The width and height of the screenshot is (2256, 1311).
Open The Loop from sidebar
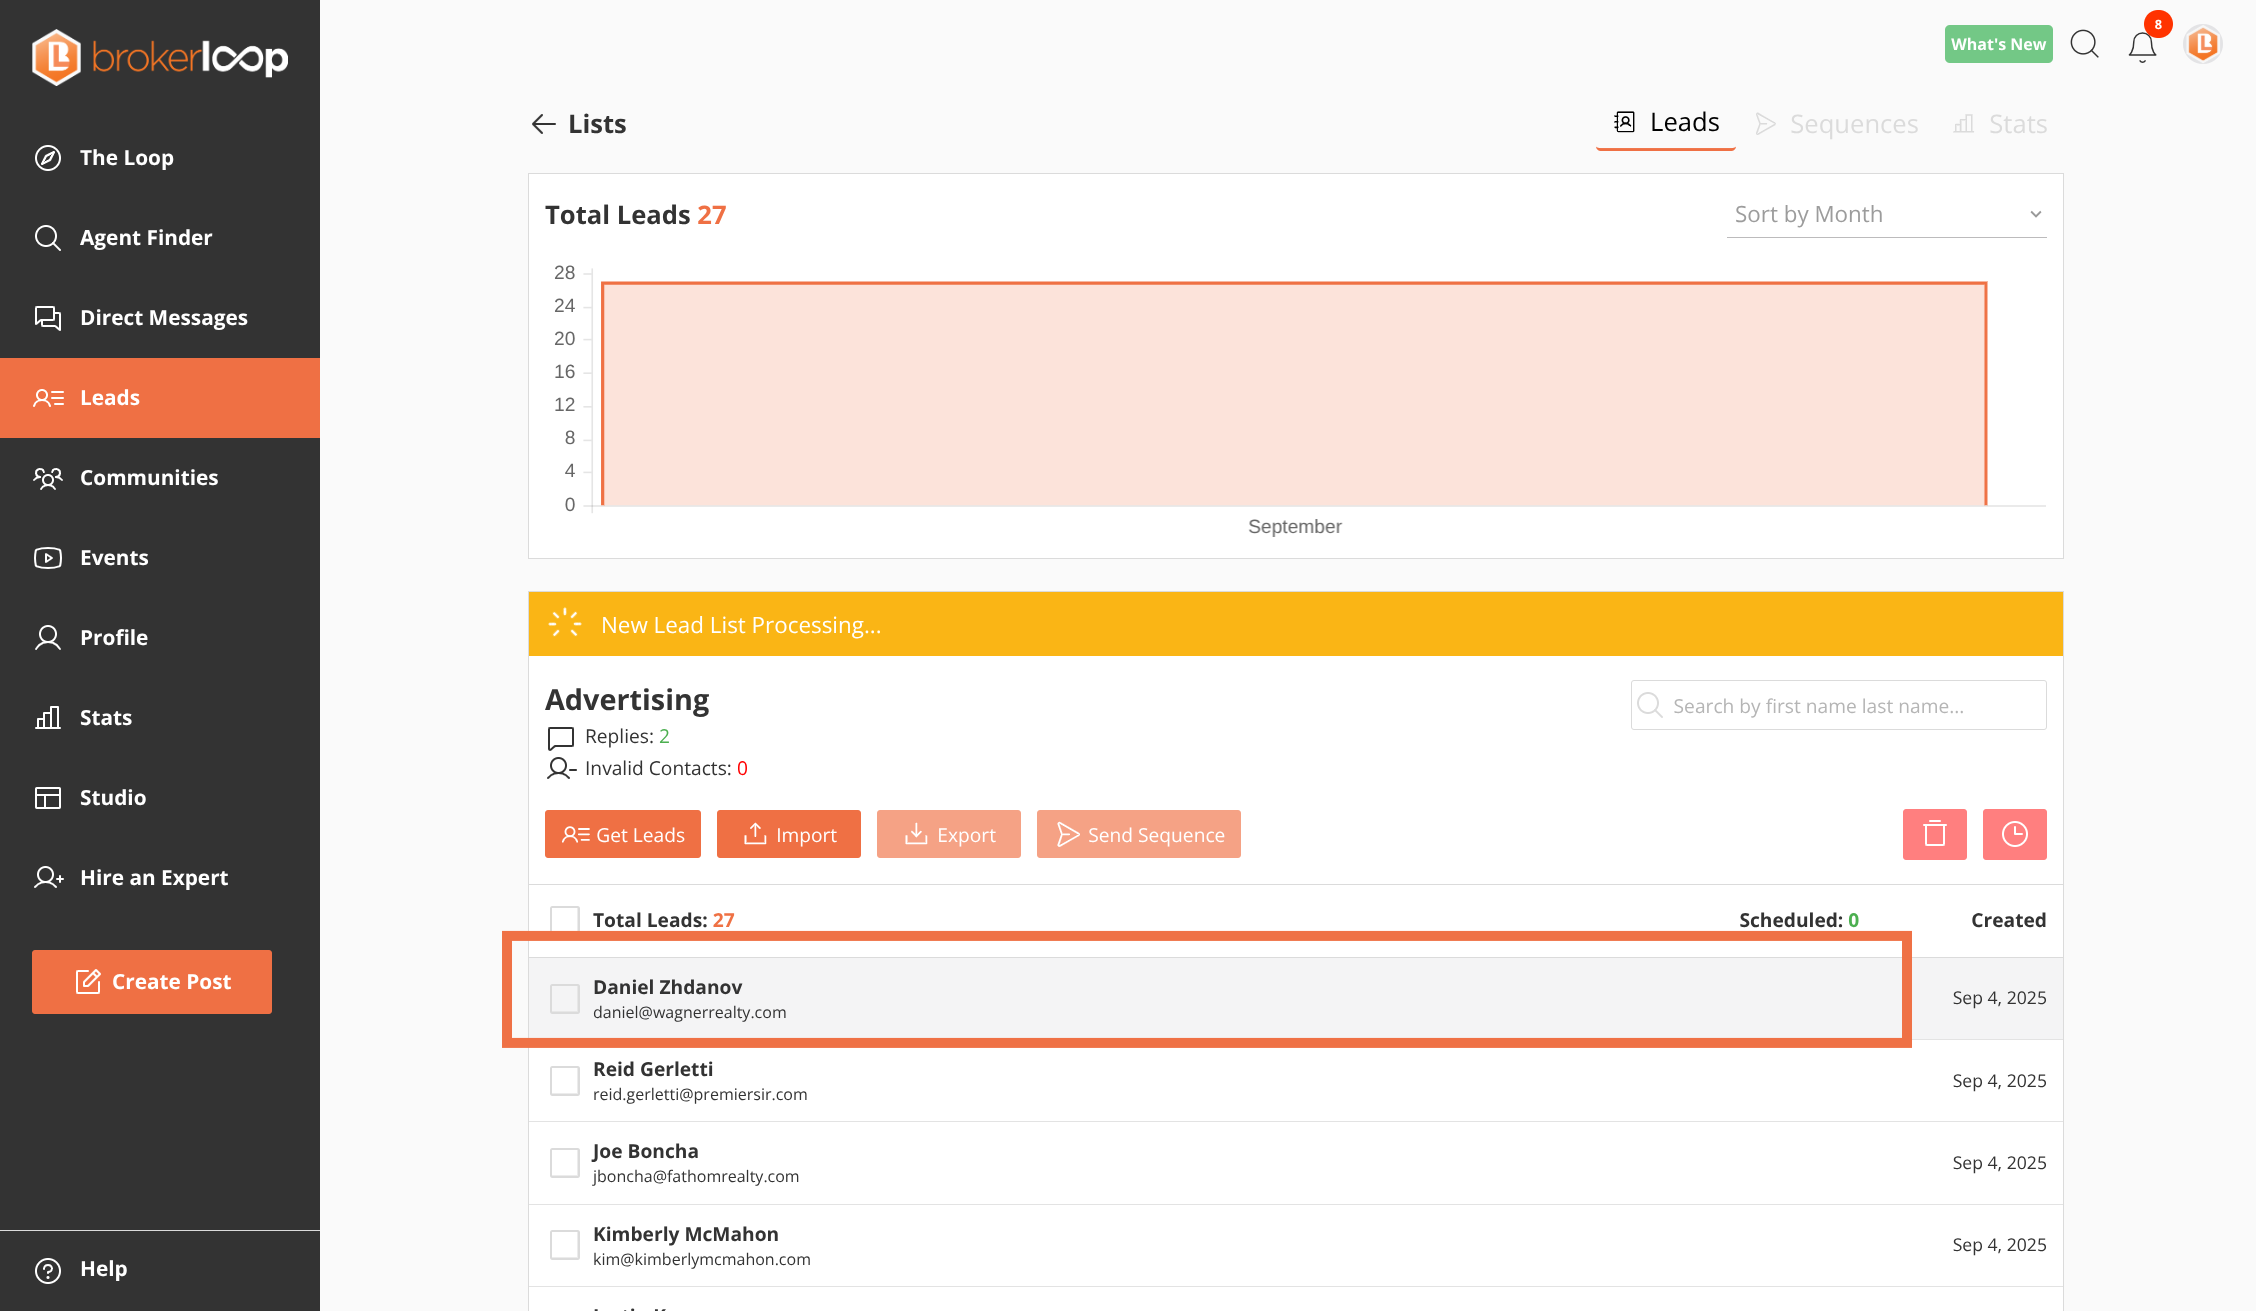click(160, 158)
